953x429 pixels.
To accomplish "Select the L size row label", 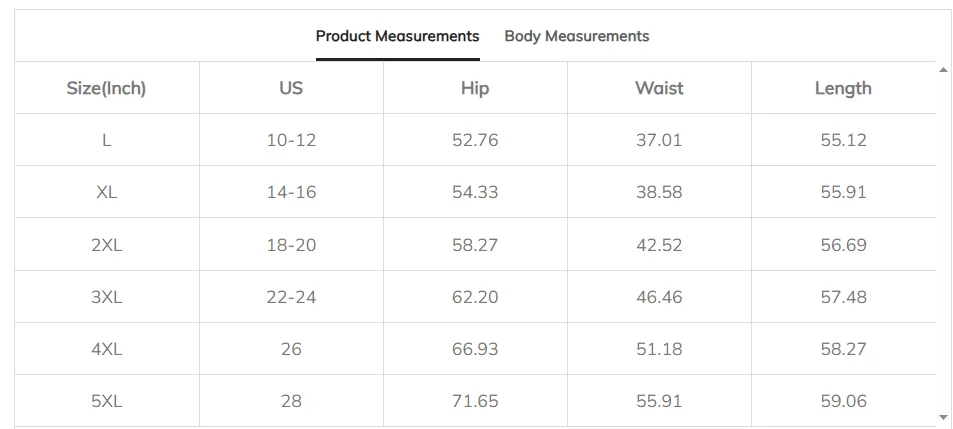I will 106,140.
